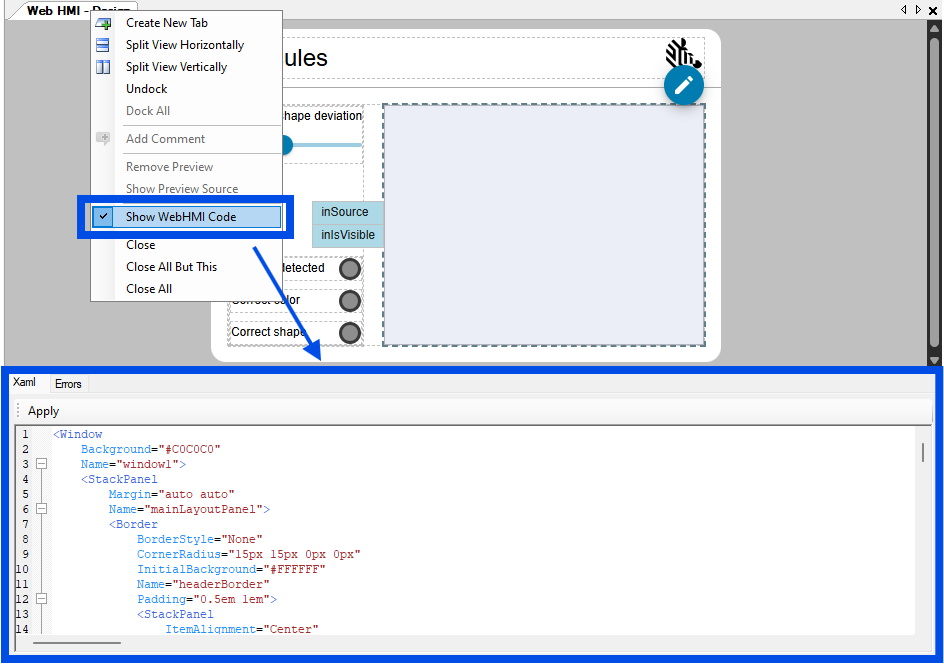The width and height of the screenshot is (944, 664).
Task: Click the code editor vertical scrollbar
Action: coord(923,450)
